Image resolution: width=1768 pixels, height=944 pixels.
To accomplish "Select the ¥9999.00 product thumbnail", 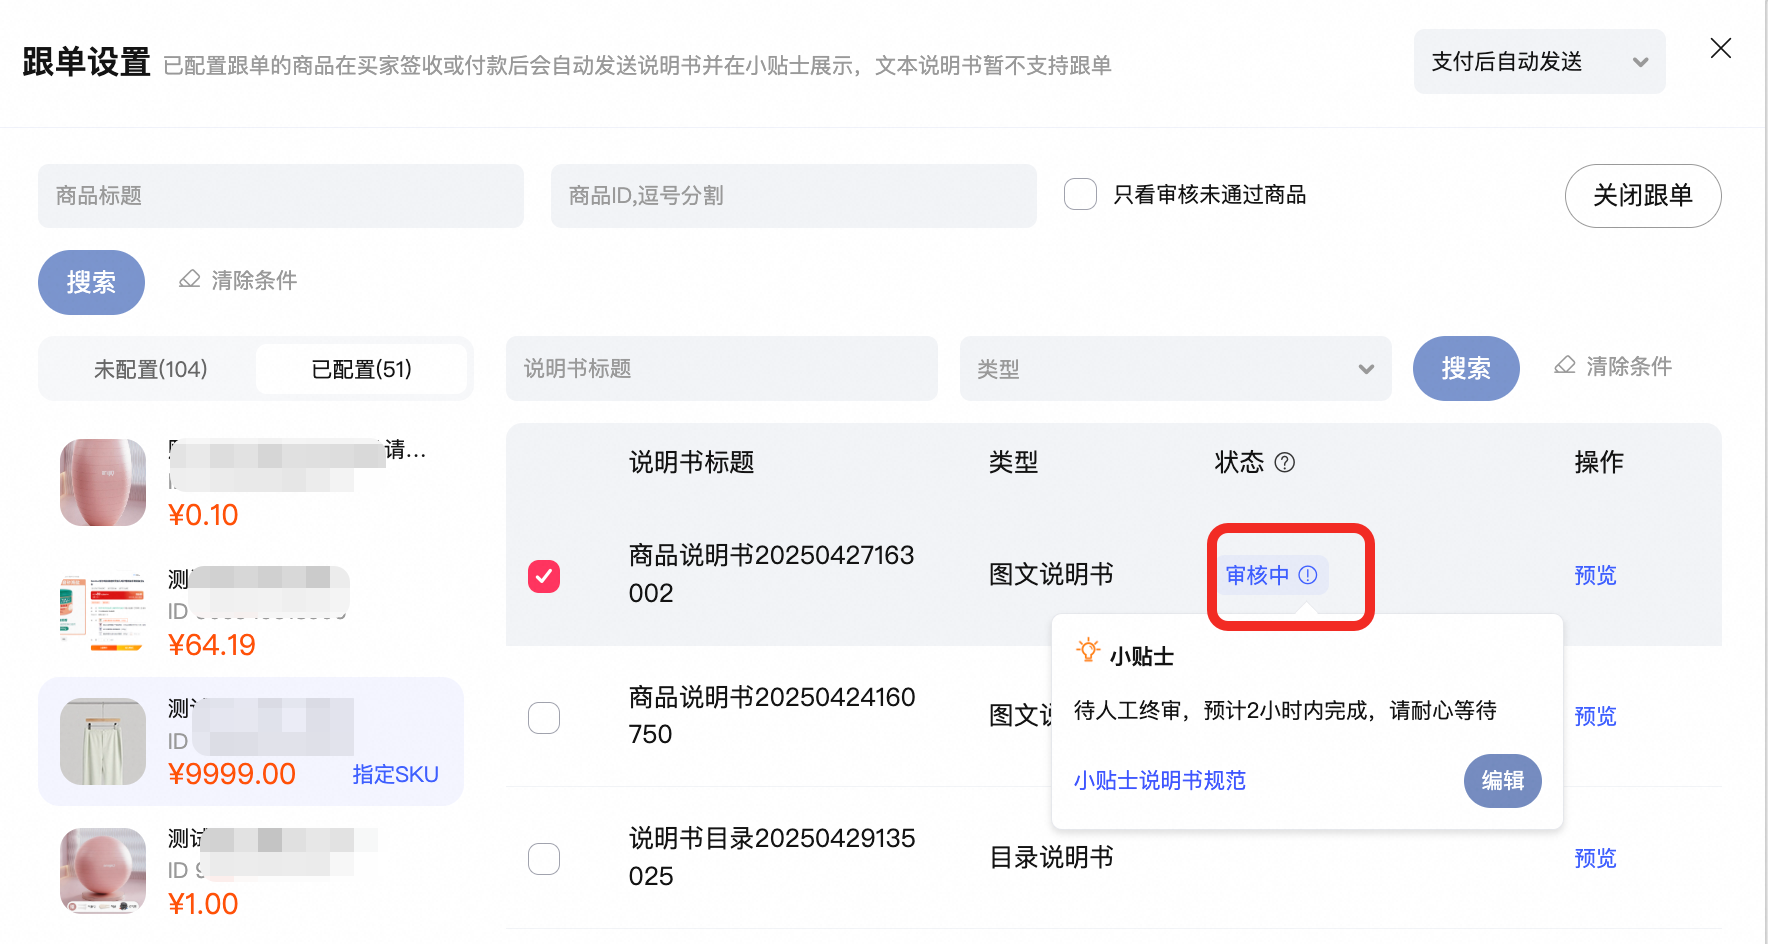I will (x=103, y=741).
